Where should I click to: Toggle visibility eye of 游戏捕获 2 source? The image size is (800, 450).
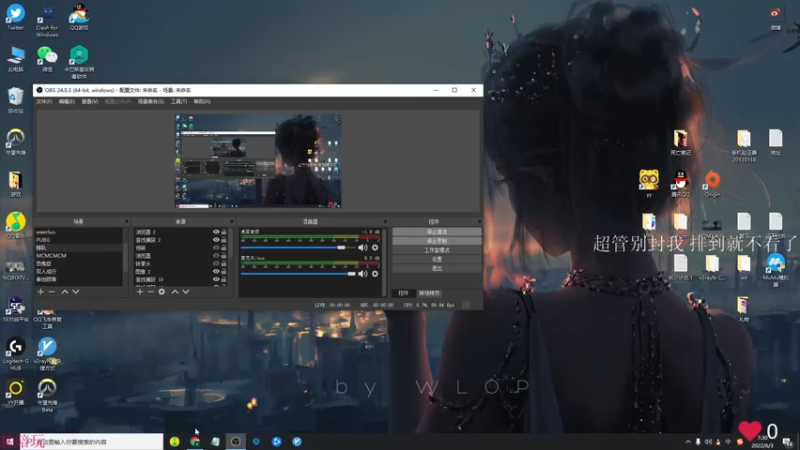coord(216,240)
